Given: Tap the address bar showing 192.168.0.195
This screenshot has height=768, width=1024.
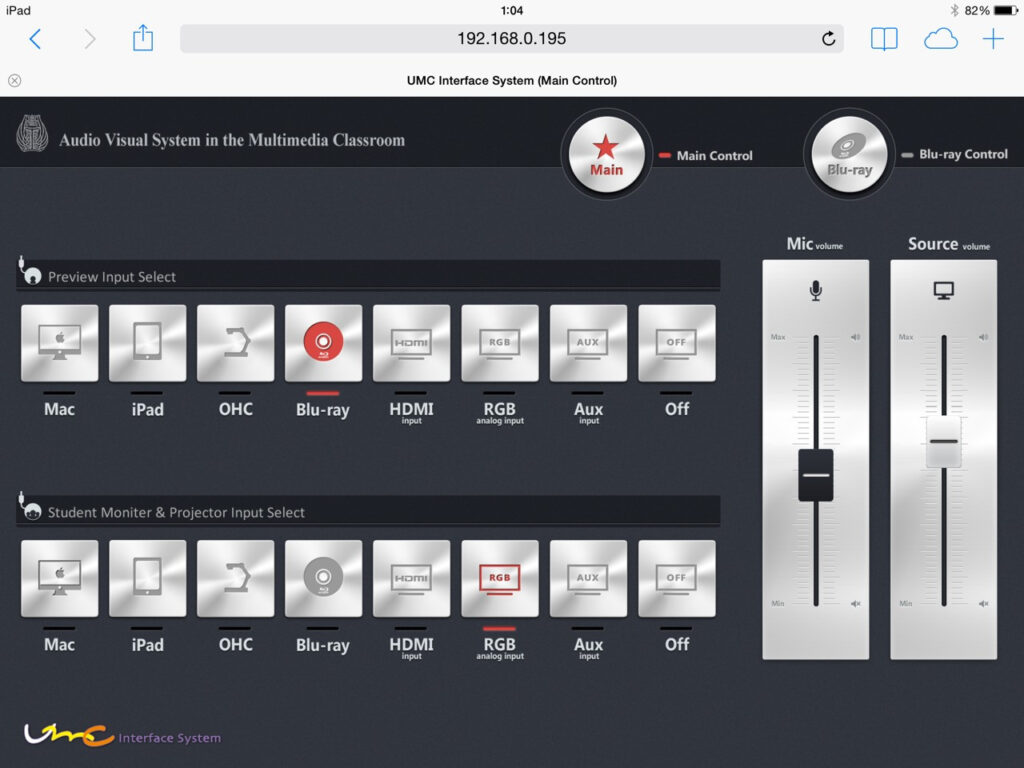Looking at the screenshot, I should pyautogui.click(x=511, y=39).
